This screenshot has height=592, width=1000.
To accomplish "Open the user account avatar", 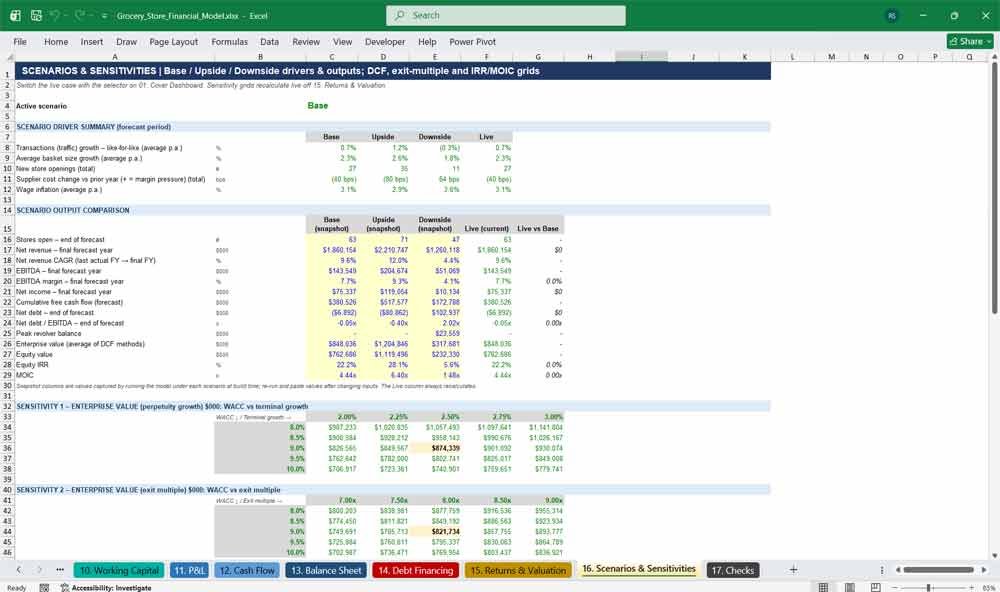I will tap(892, 15).
